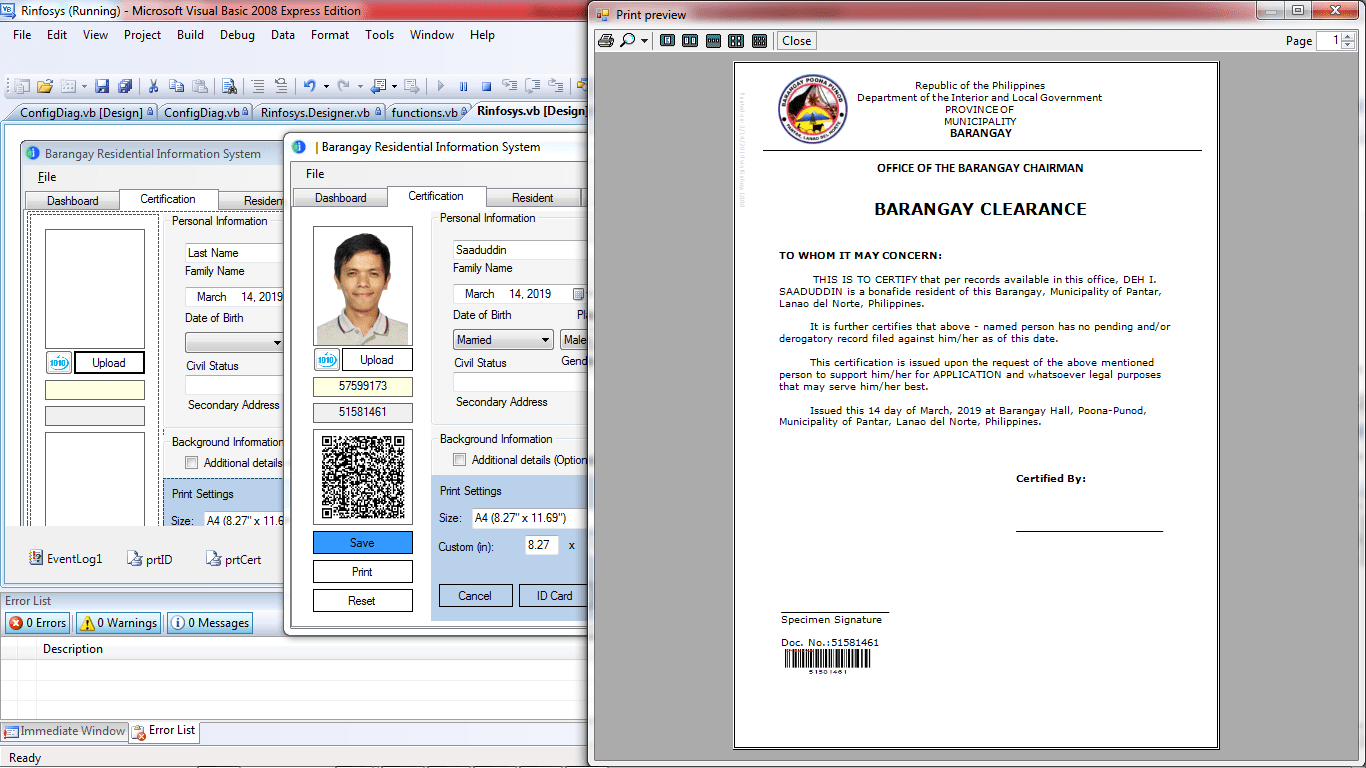Choose the two-page layout icon in Print preview
This screenshot has width=1366, height=768.
pos(689,41)
